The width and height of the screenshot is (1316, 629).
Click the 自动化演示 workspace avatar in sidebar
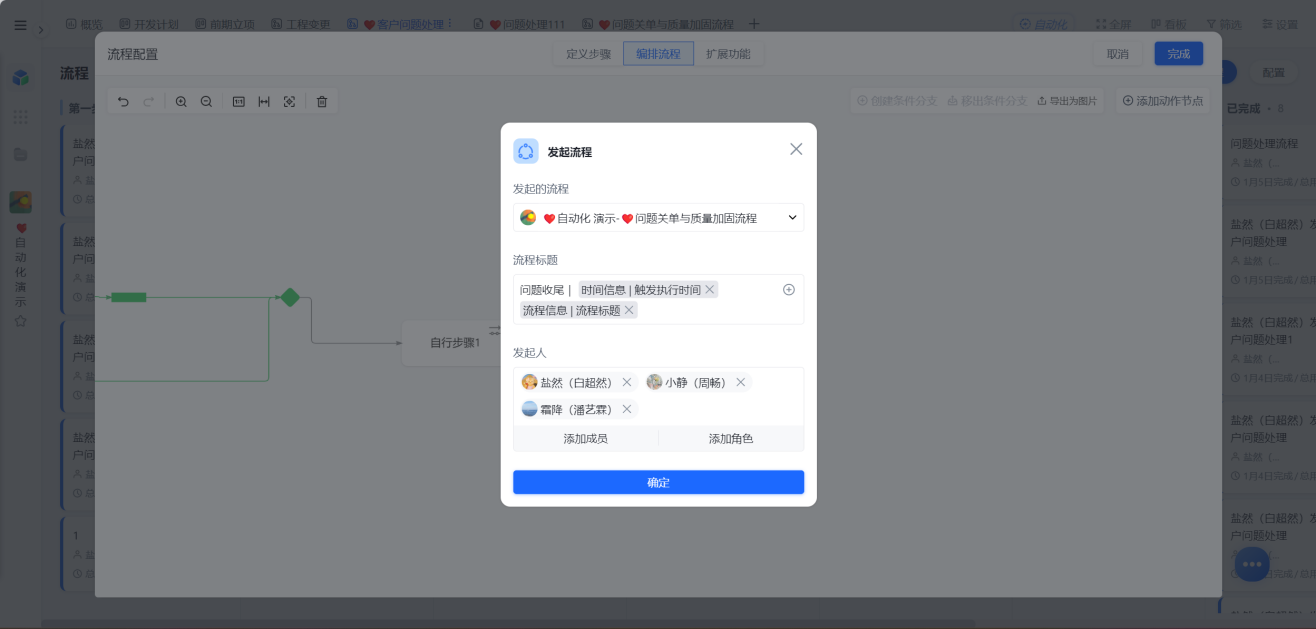coord(20,202)
